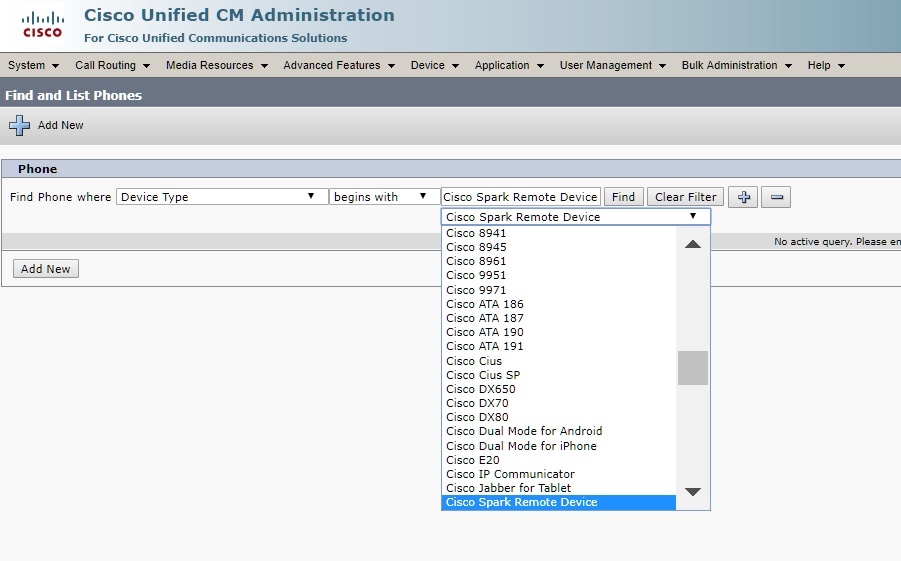Select Cisco ATA 190 option
Screen dimensions: 901x561
coord(559,332)
